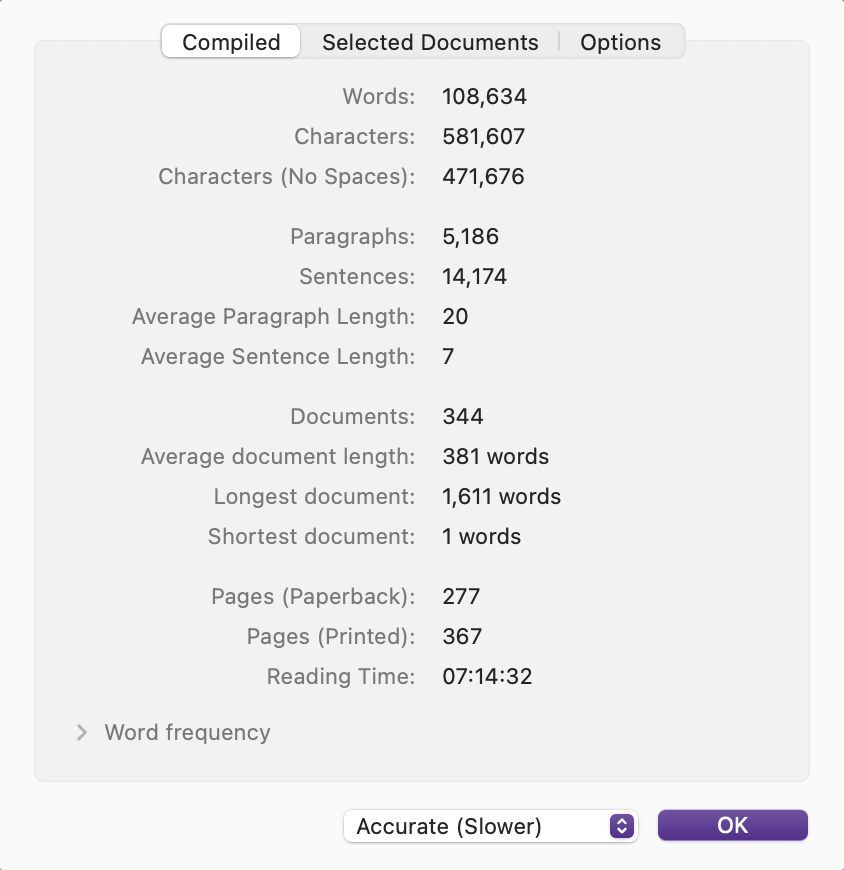Click the Reading Time value 07:14:32

click(487, 676)
